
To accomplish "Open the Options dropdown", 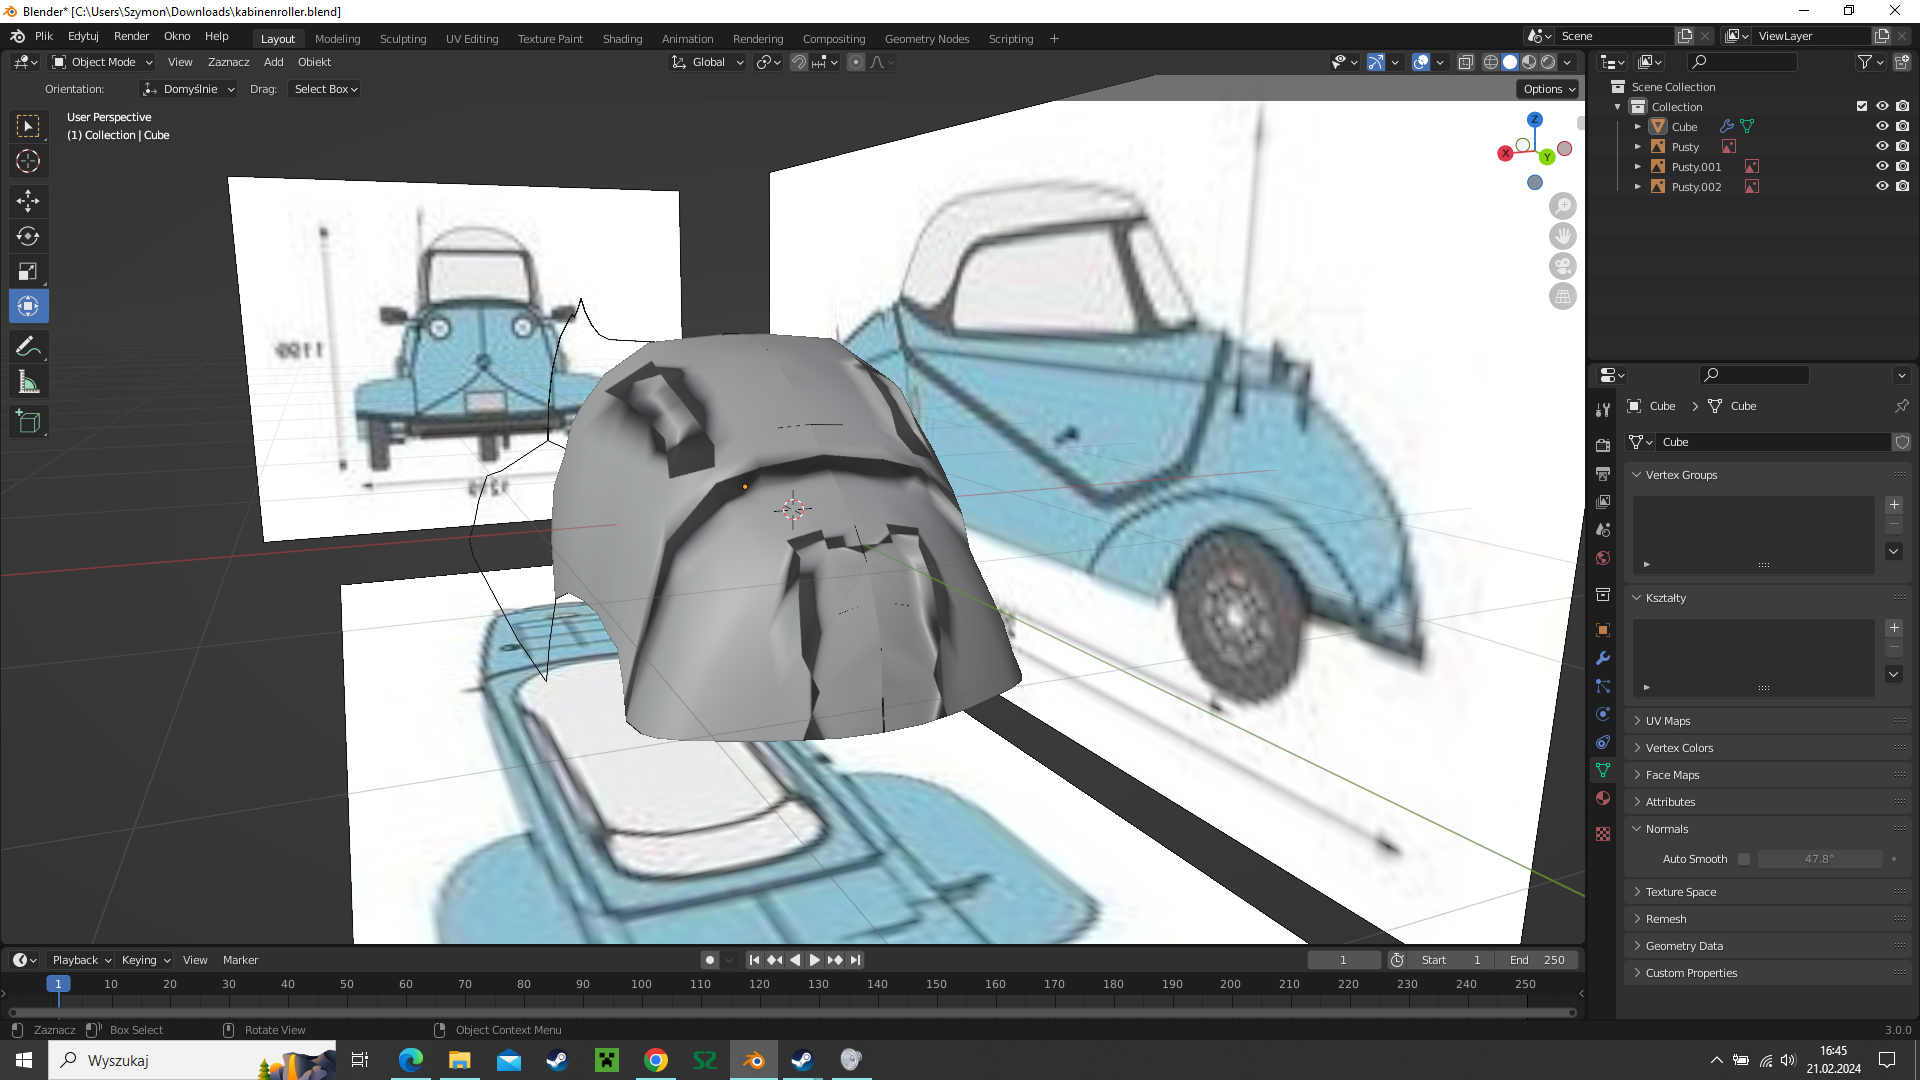I will [x=1549, y=89].
